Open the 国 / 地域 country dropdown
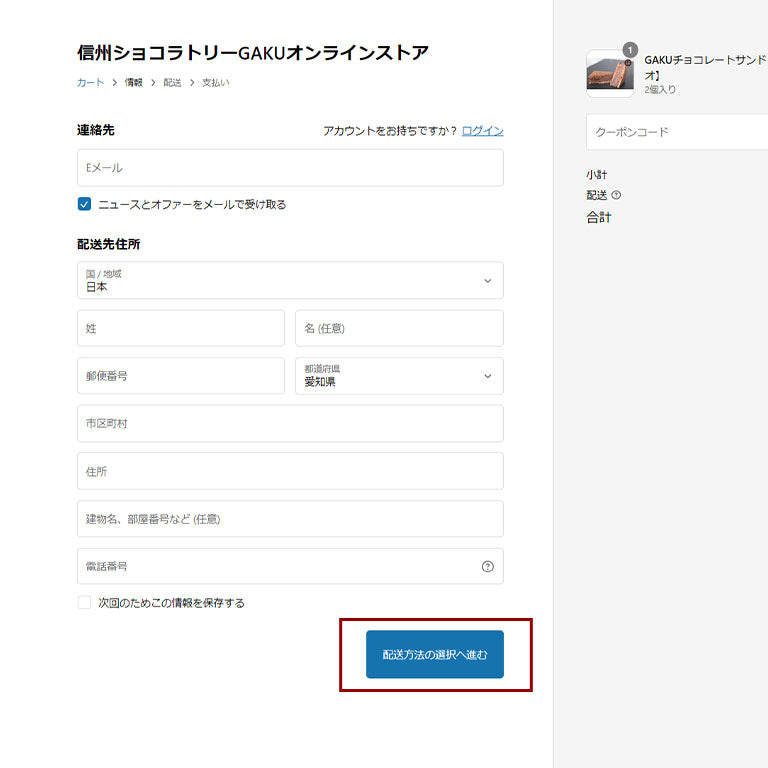The height and width of the screenshot is (768, 768). [x=290, y=280]
